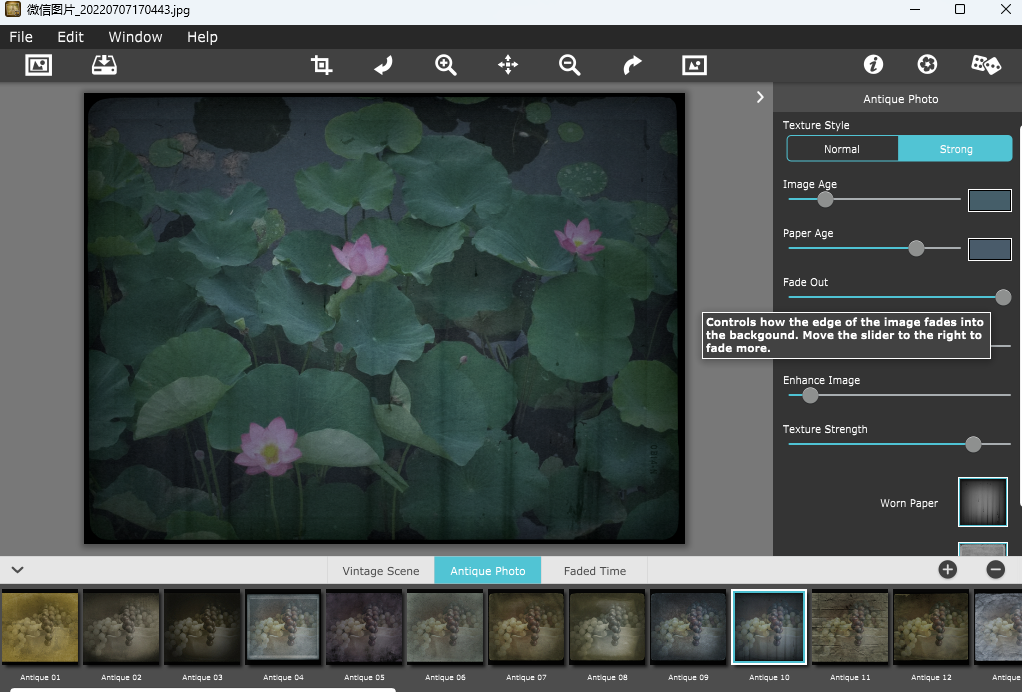Switch to the Faded Time tab

[x=594, y=571]
